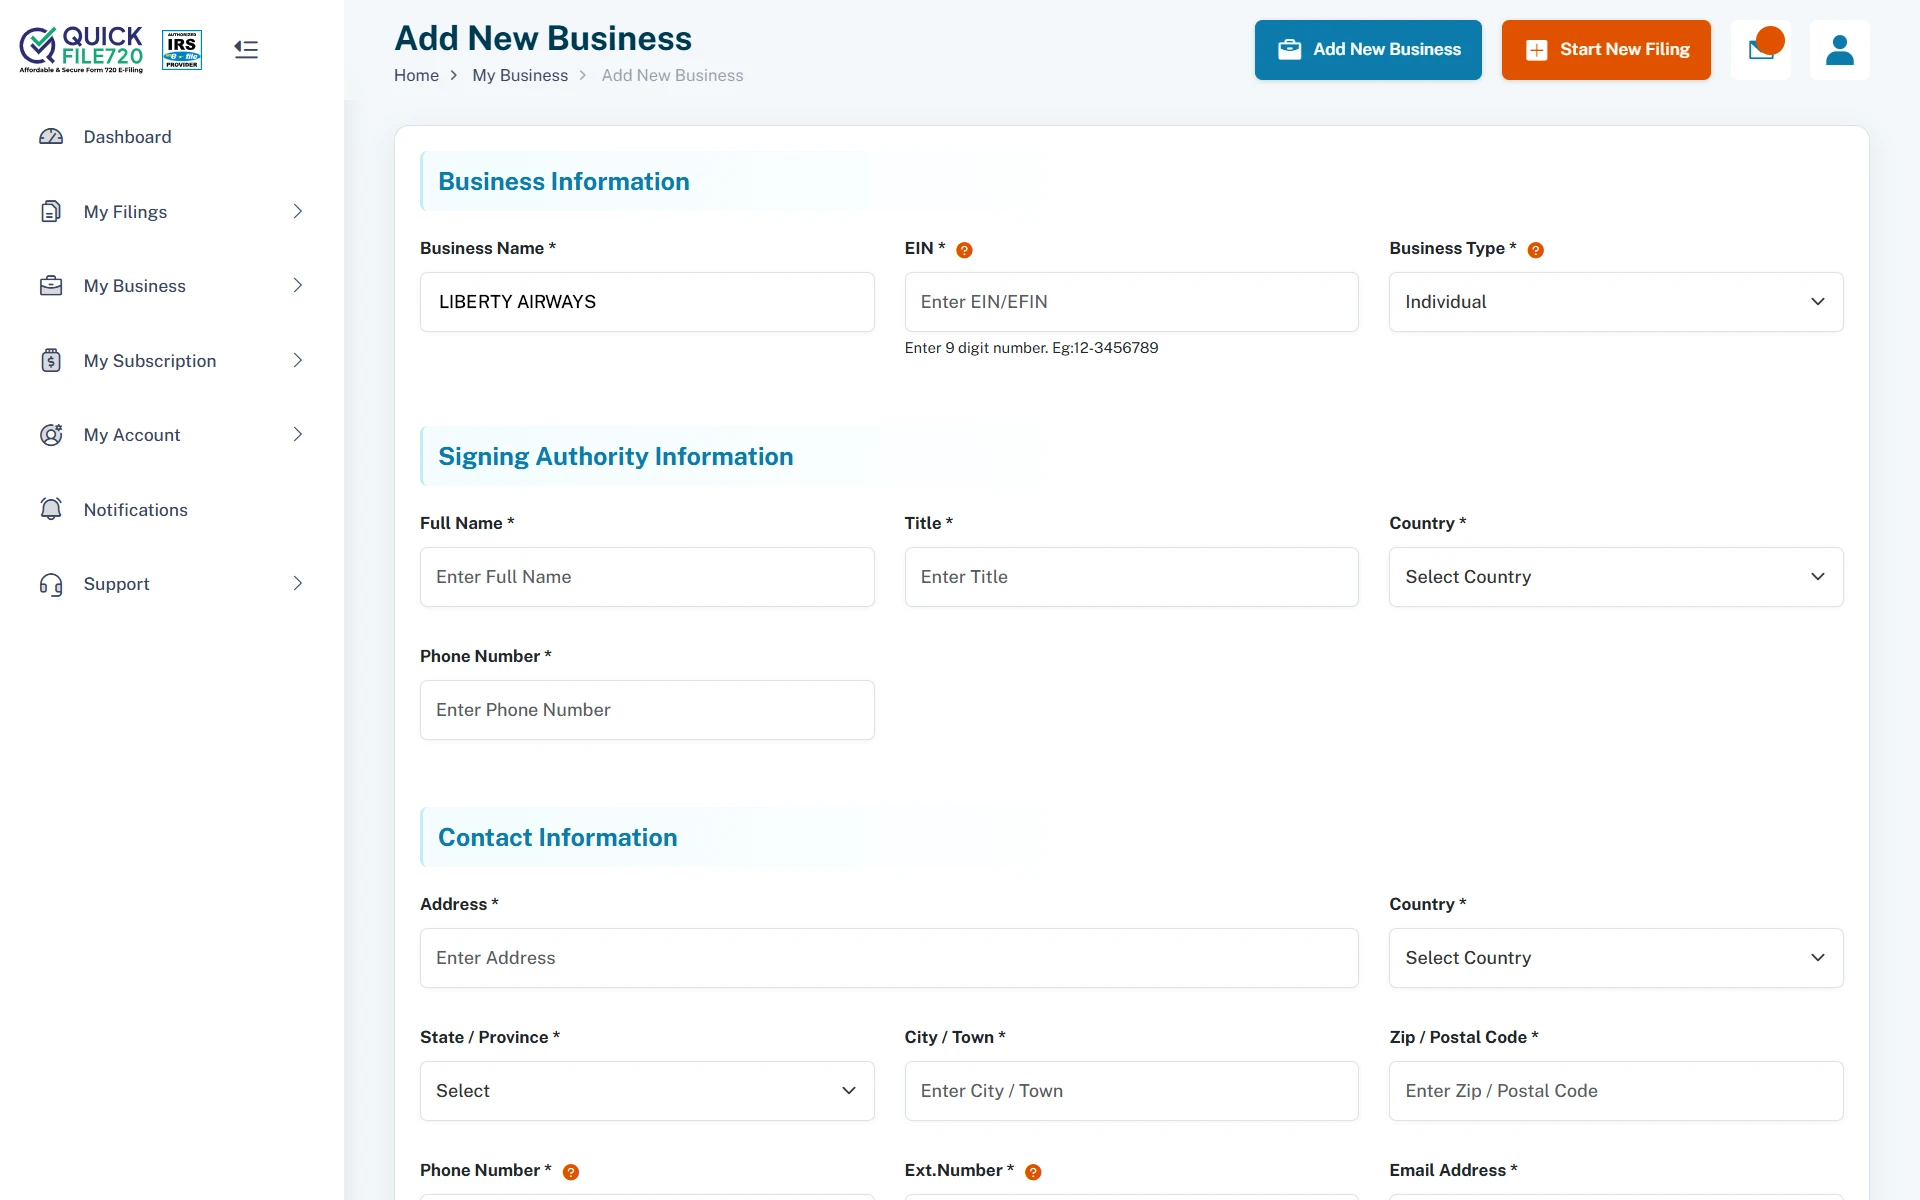Click the Home breadcrumb link

pos(417,75)
